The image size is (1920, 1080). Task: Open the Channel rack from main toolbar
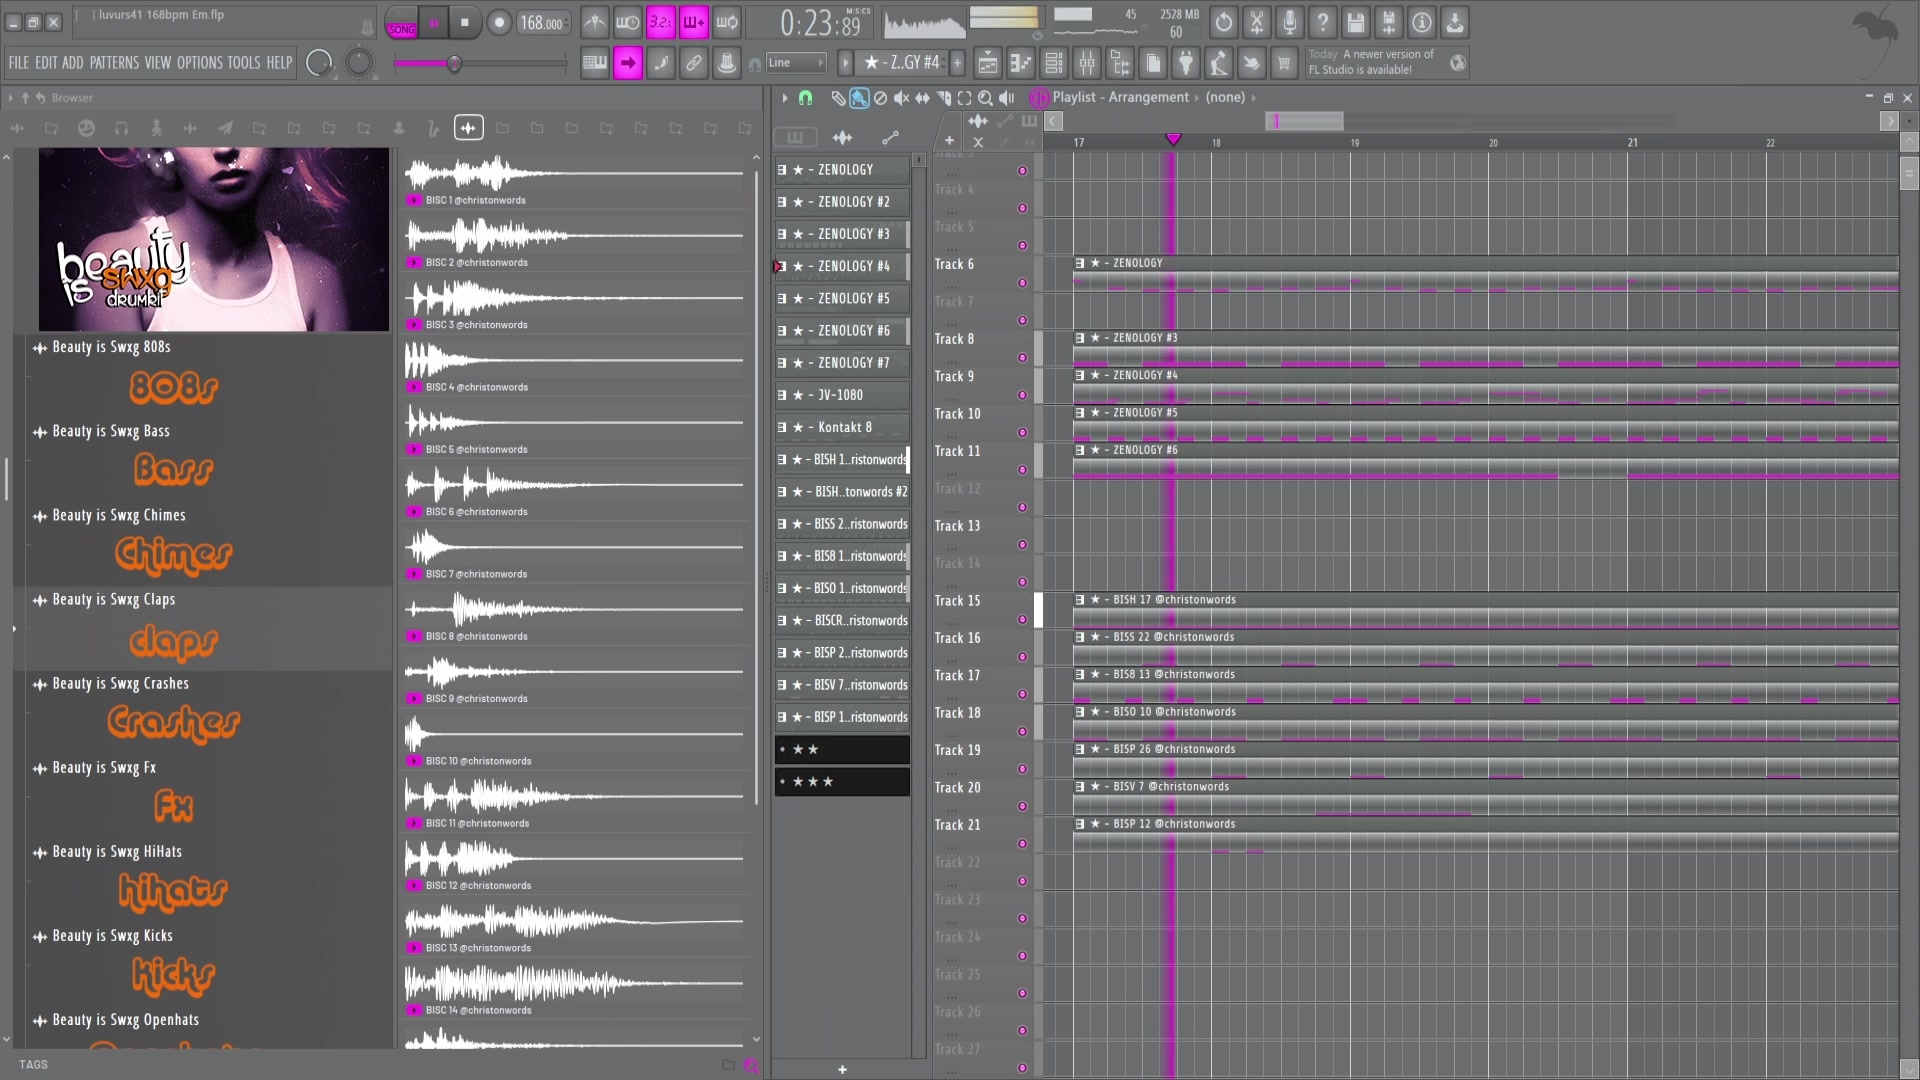click(1054, 64)
